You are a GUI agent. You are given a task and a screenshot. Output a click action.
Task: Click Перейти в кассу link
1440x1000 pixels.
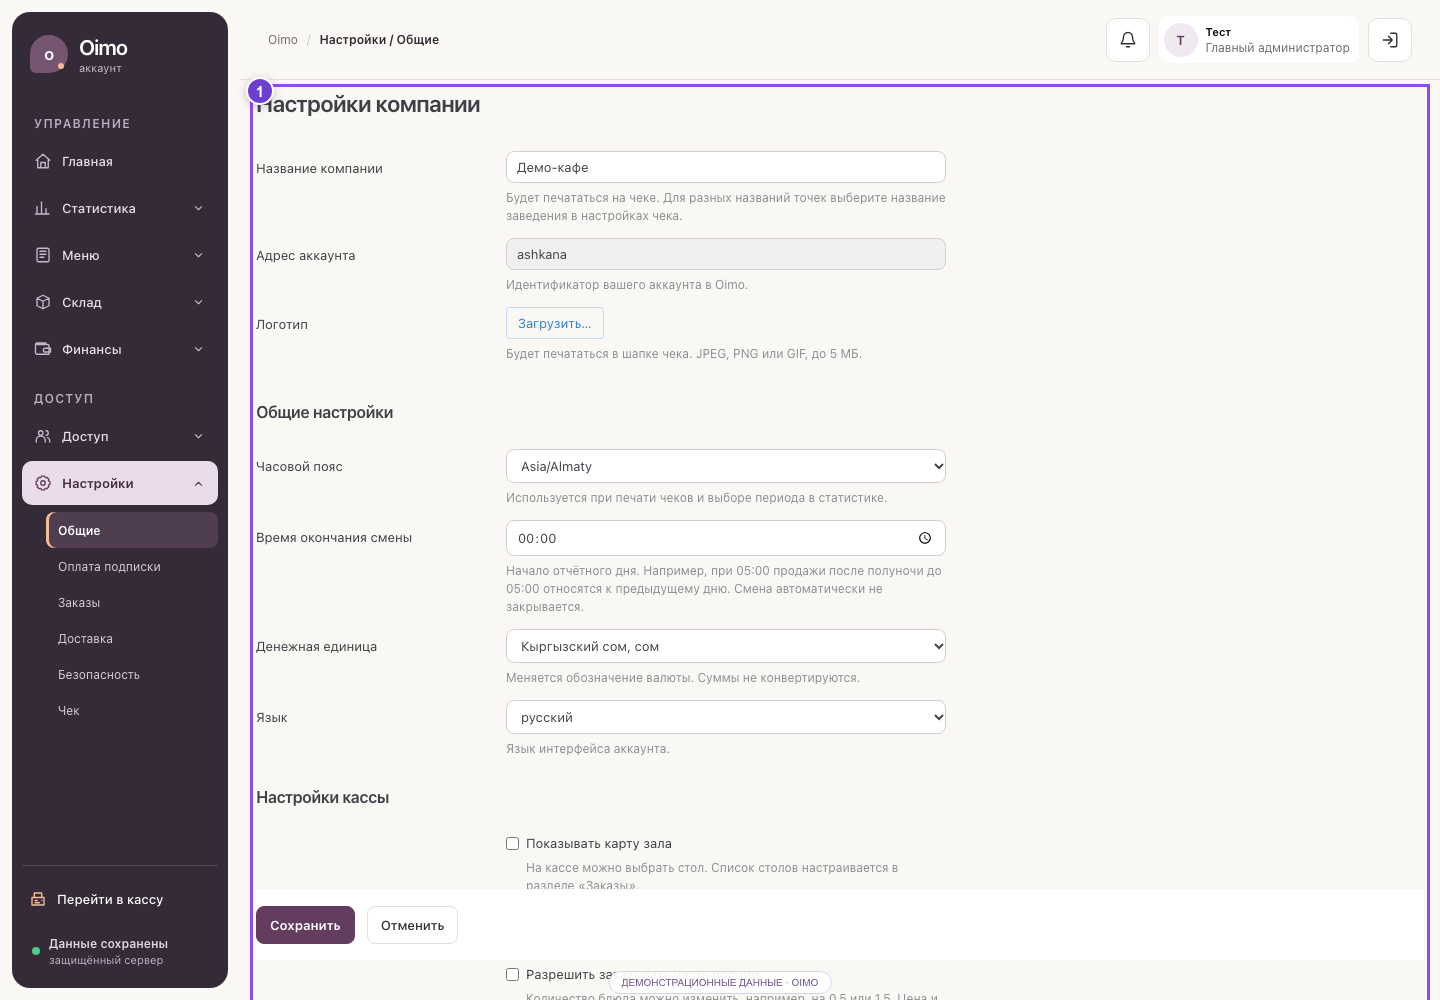coord(110,899)
